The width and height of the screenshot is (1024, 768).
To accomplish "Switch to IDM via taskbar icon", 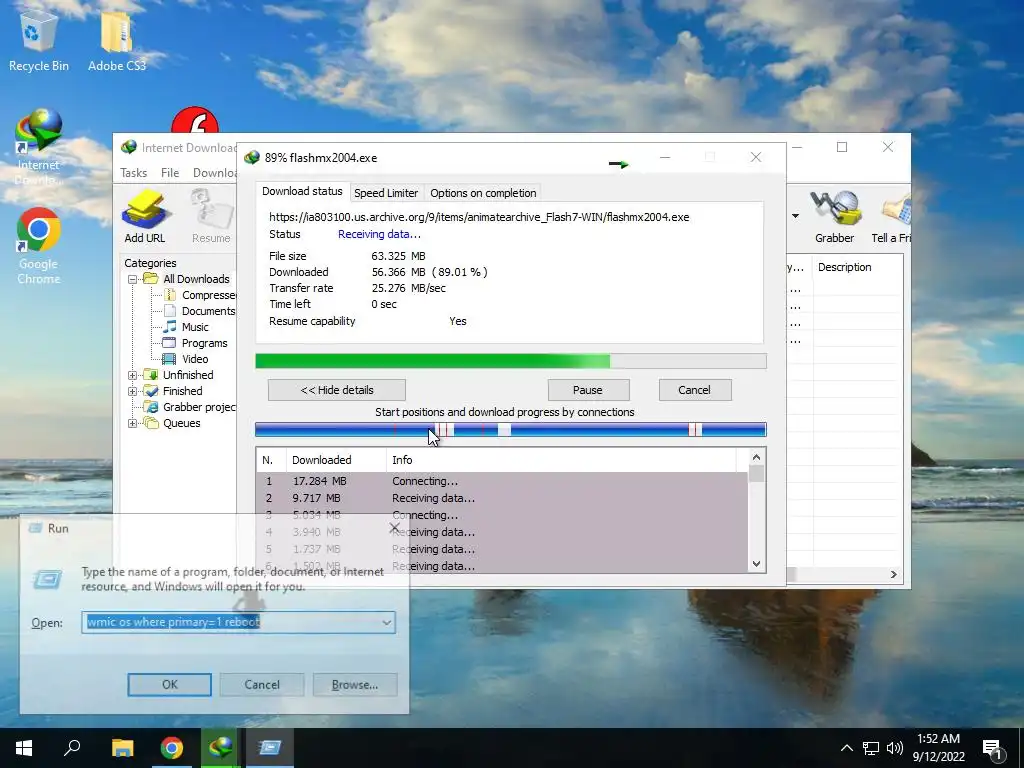I will click(x=220, y=748).
